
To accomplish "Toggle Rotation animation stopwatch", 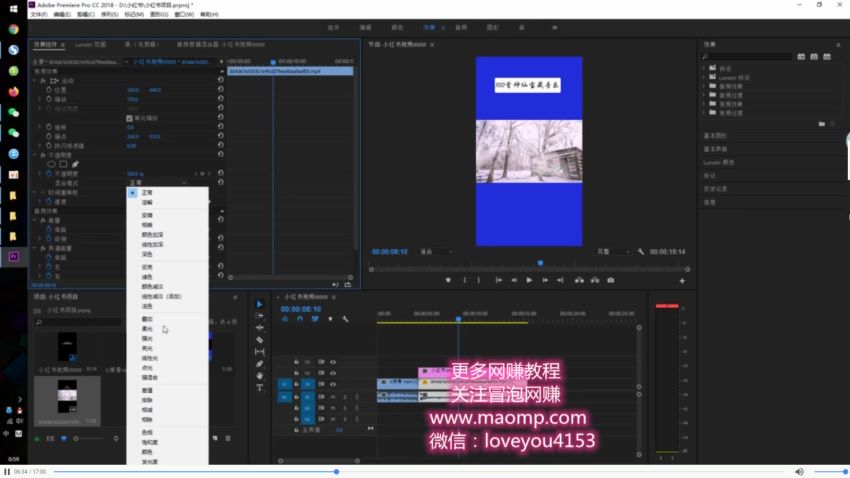I will [49, 127].
